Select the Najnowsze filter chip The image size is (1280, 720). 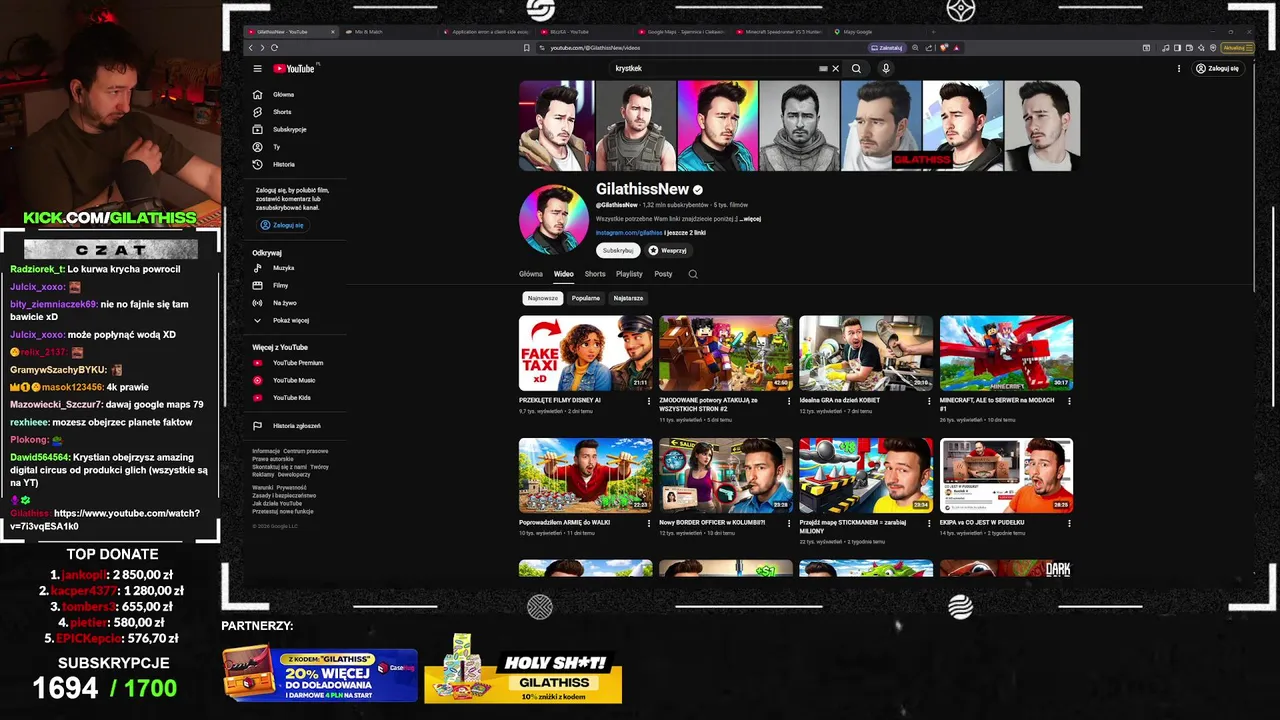click(x=543, y=298)
